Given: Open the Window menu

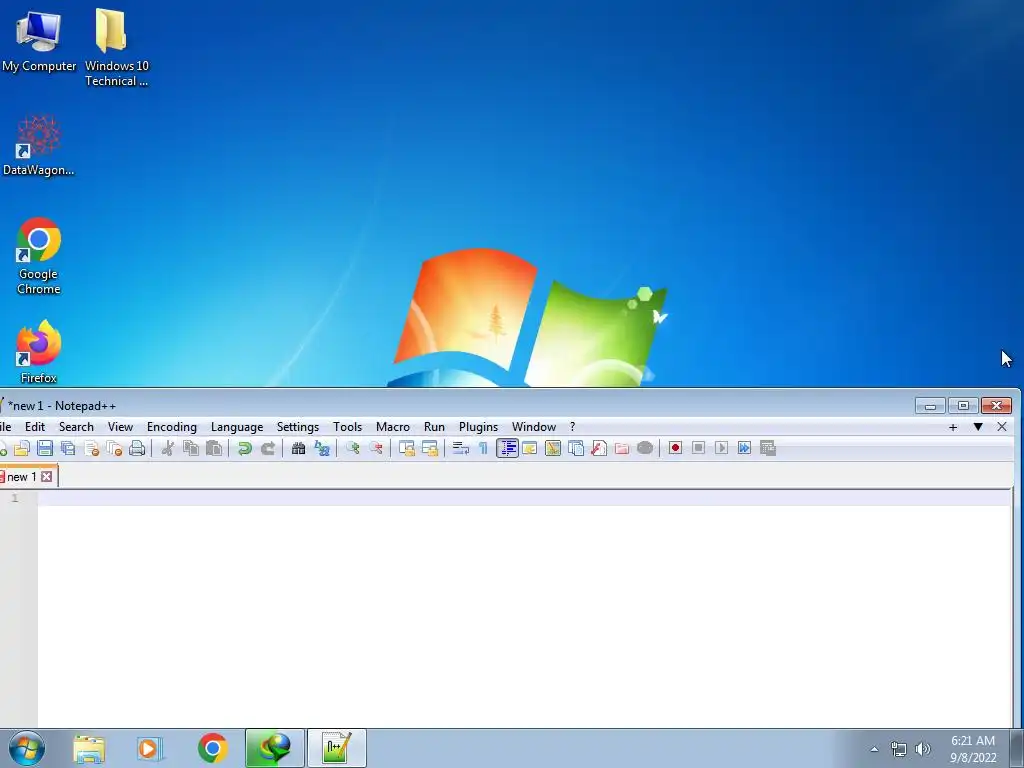Looking at the screenshot, I should coord(534,427).
